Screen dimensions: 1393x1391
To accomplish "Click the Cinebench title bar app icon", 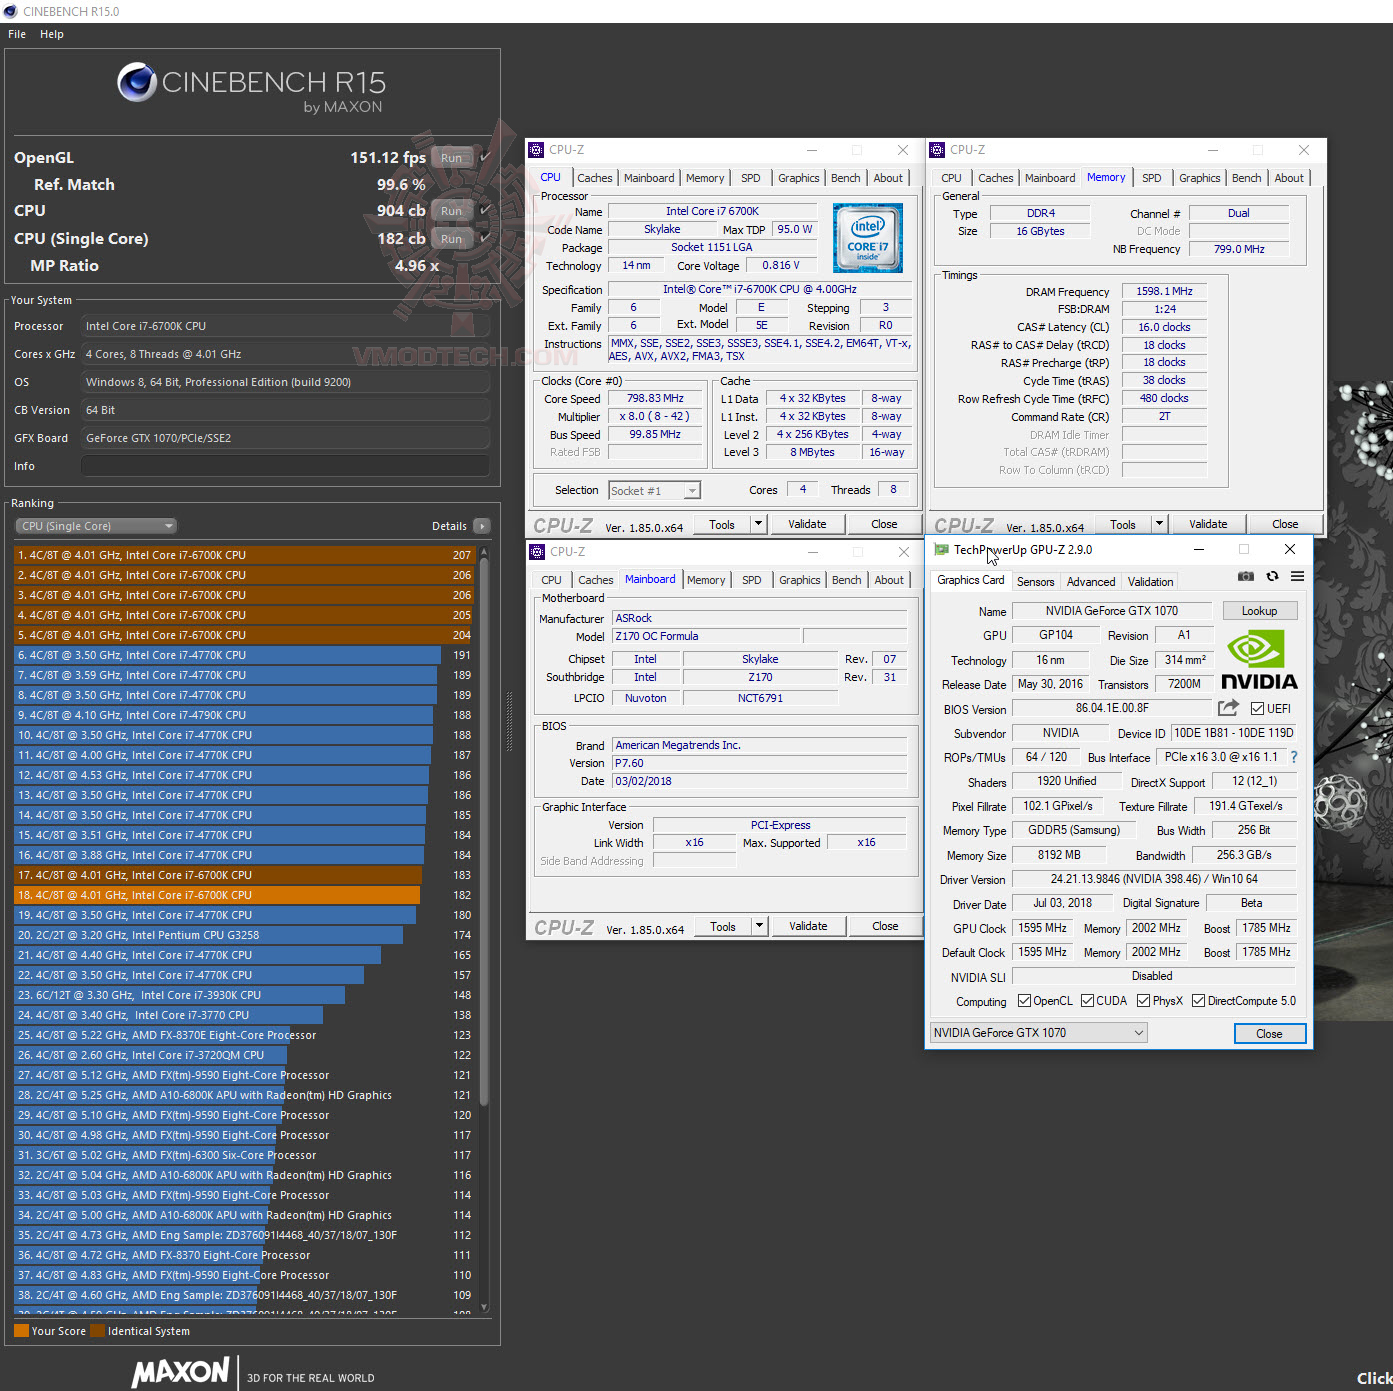I will 10,11.
